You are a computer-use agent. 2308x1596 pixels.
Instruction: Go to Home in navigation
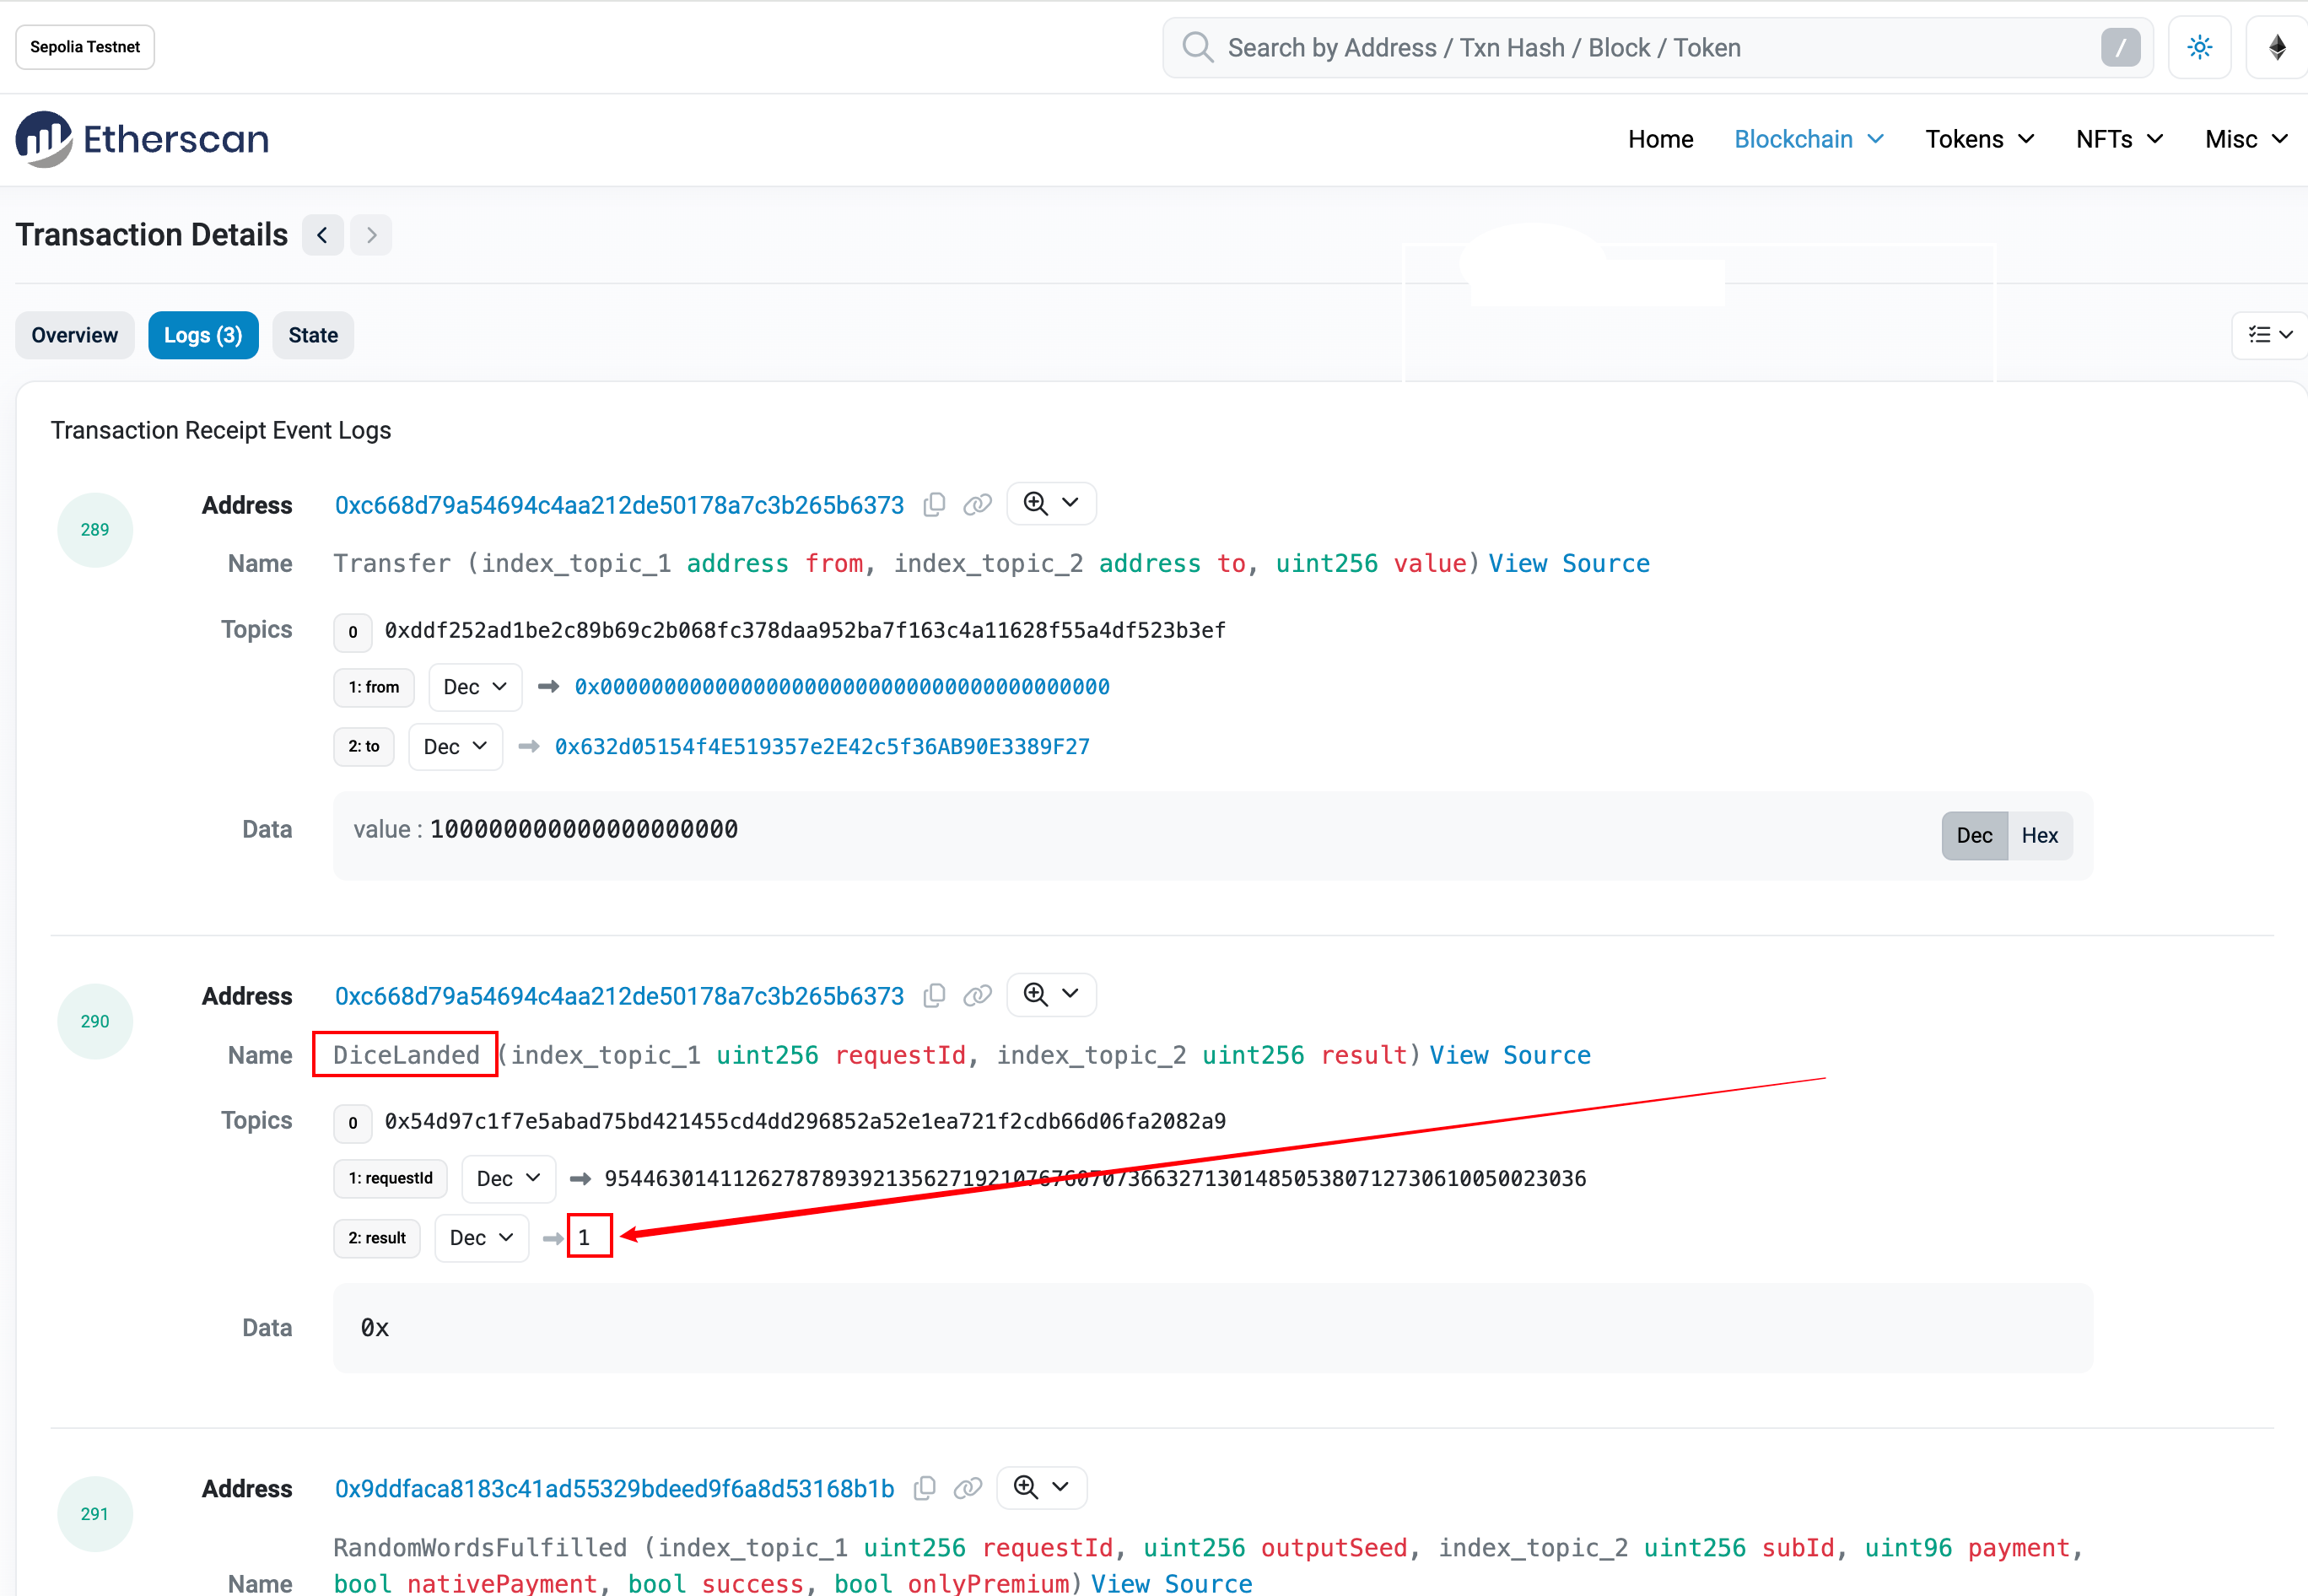point(1660,139)
